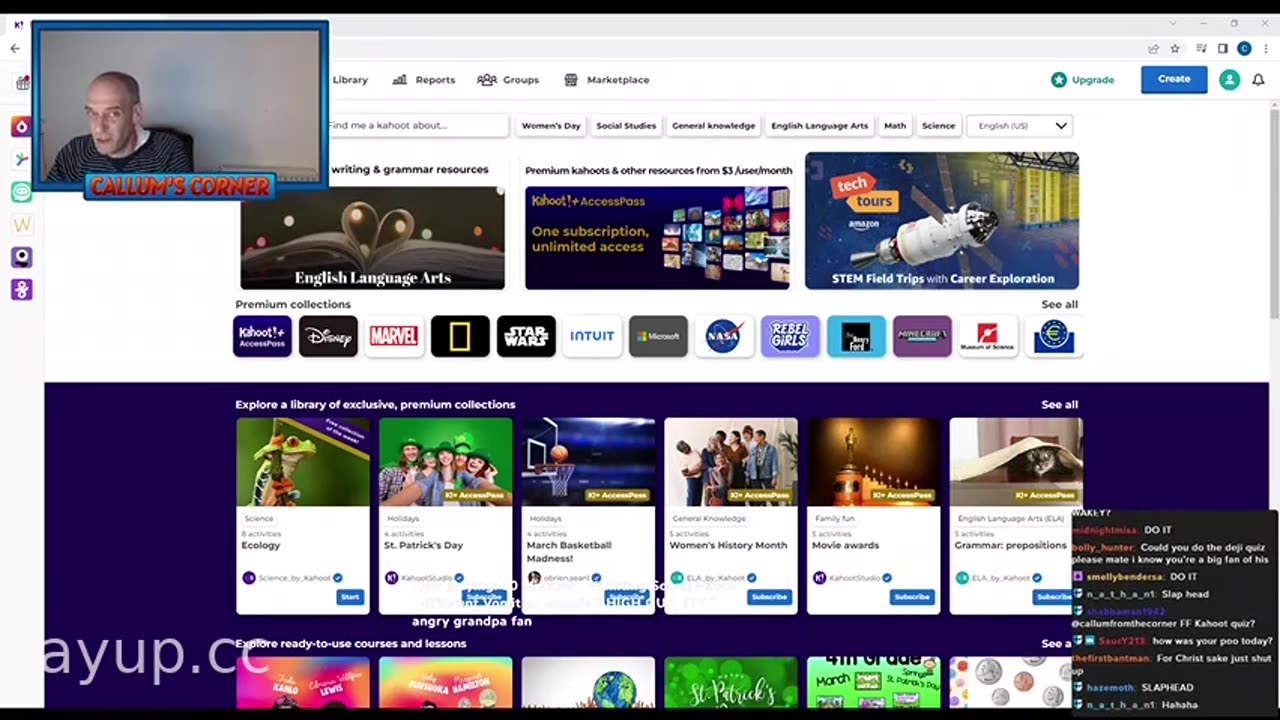Image resolution: width=1280 pixels, height=720 pixels.
Task: Open the Chrome three-dot menu
Action: (1265, 48)
